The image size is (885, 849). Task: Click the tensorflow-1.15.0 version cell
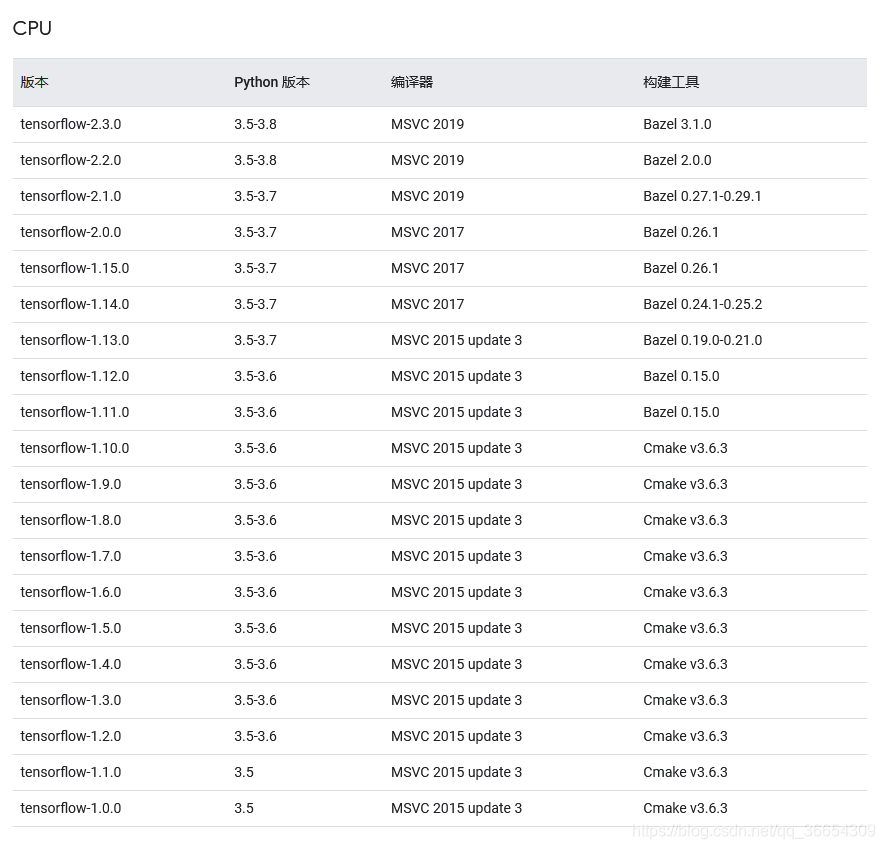point(75,268)
